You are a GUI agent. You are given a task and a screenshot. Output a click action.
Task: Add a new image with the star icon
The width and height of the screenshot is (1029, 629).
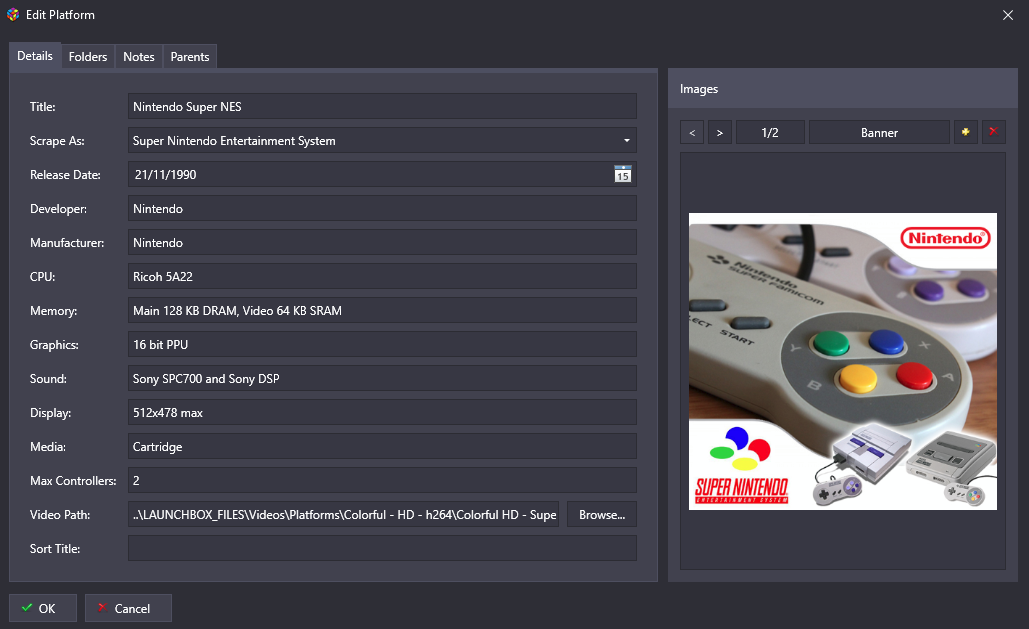[965, 132]
